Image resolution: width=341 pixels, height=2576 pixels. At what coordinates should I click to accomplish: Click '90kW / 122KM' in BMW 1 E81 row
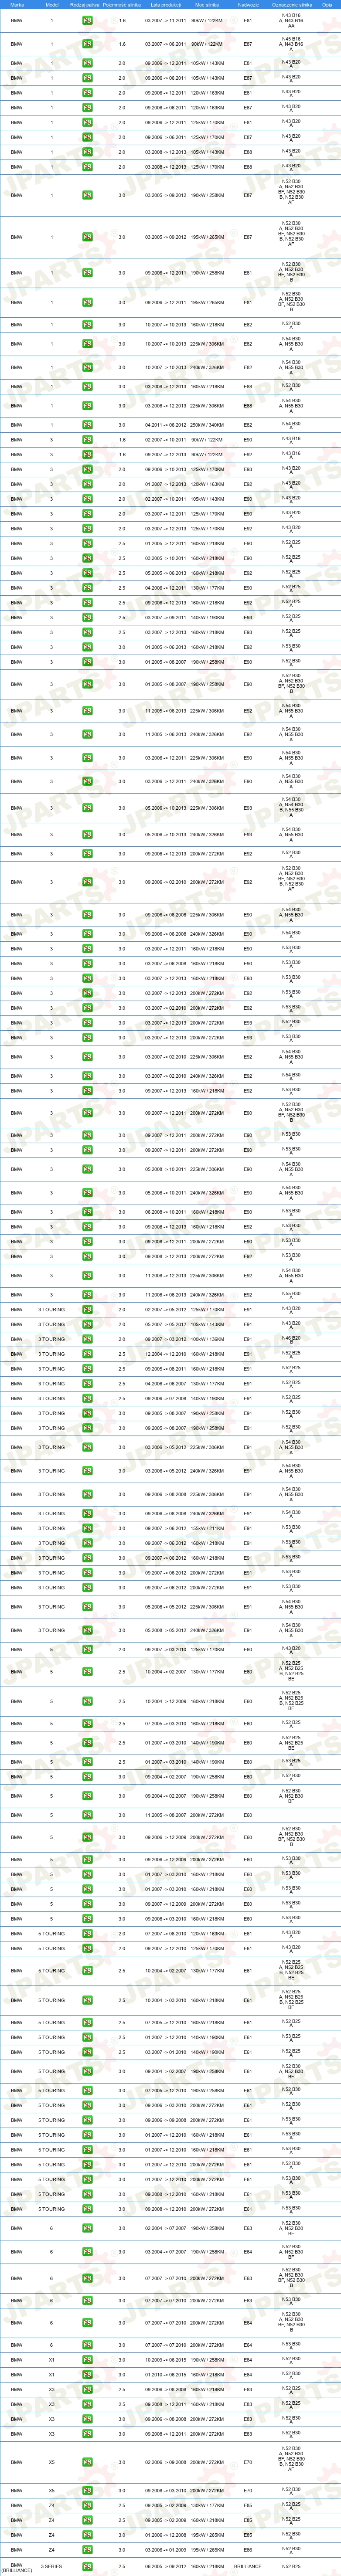207,20
